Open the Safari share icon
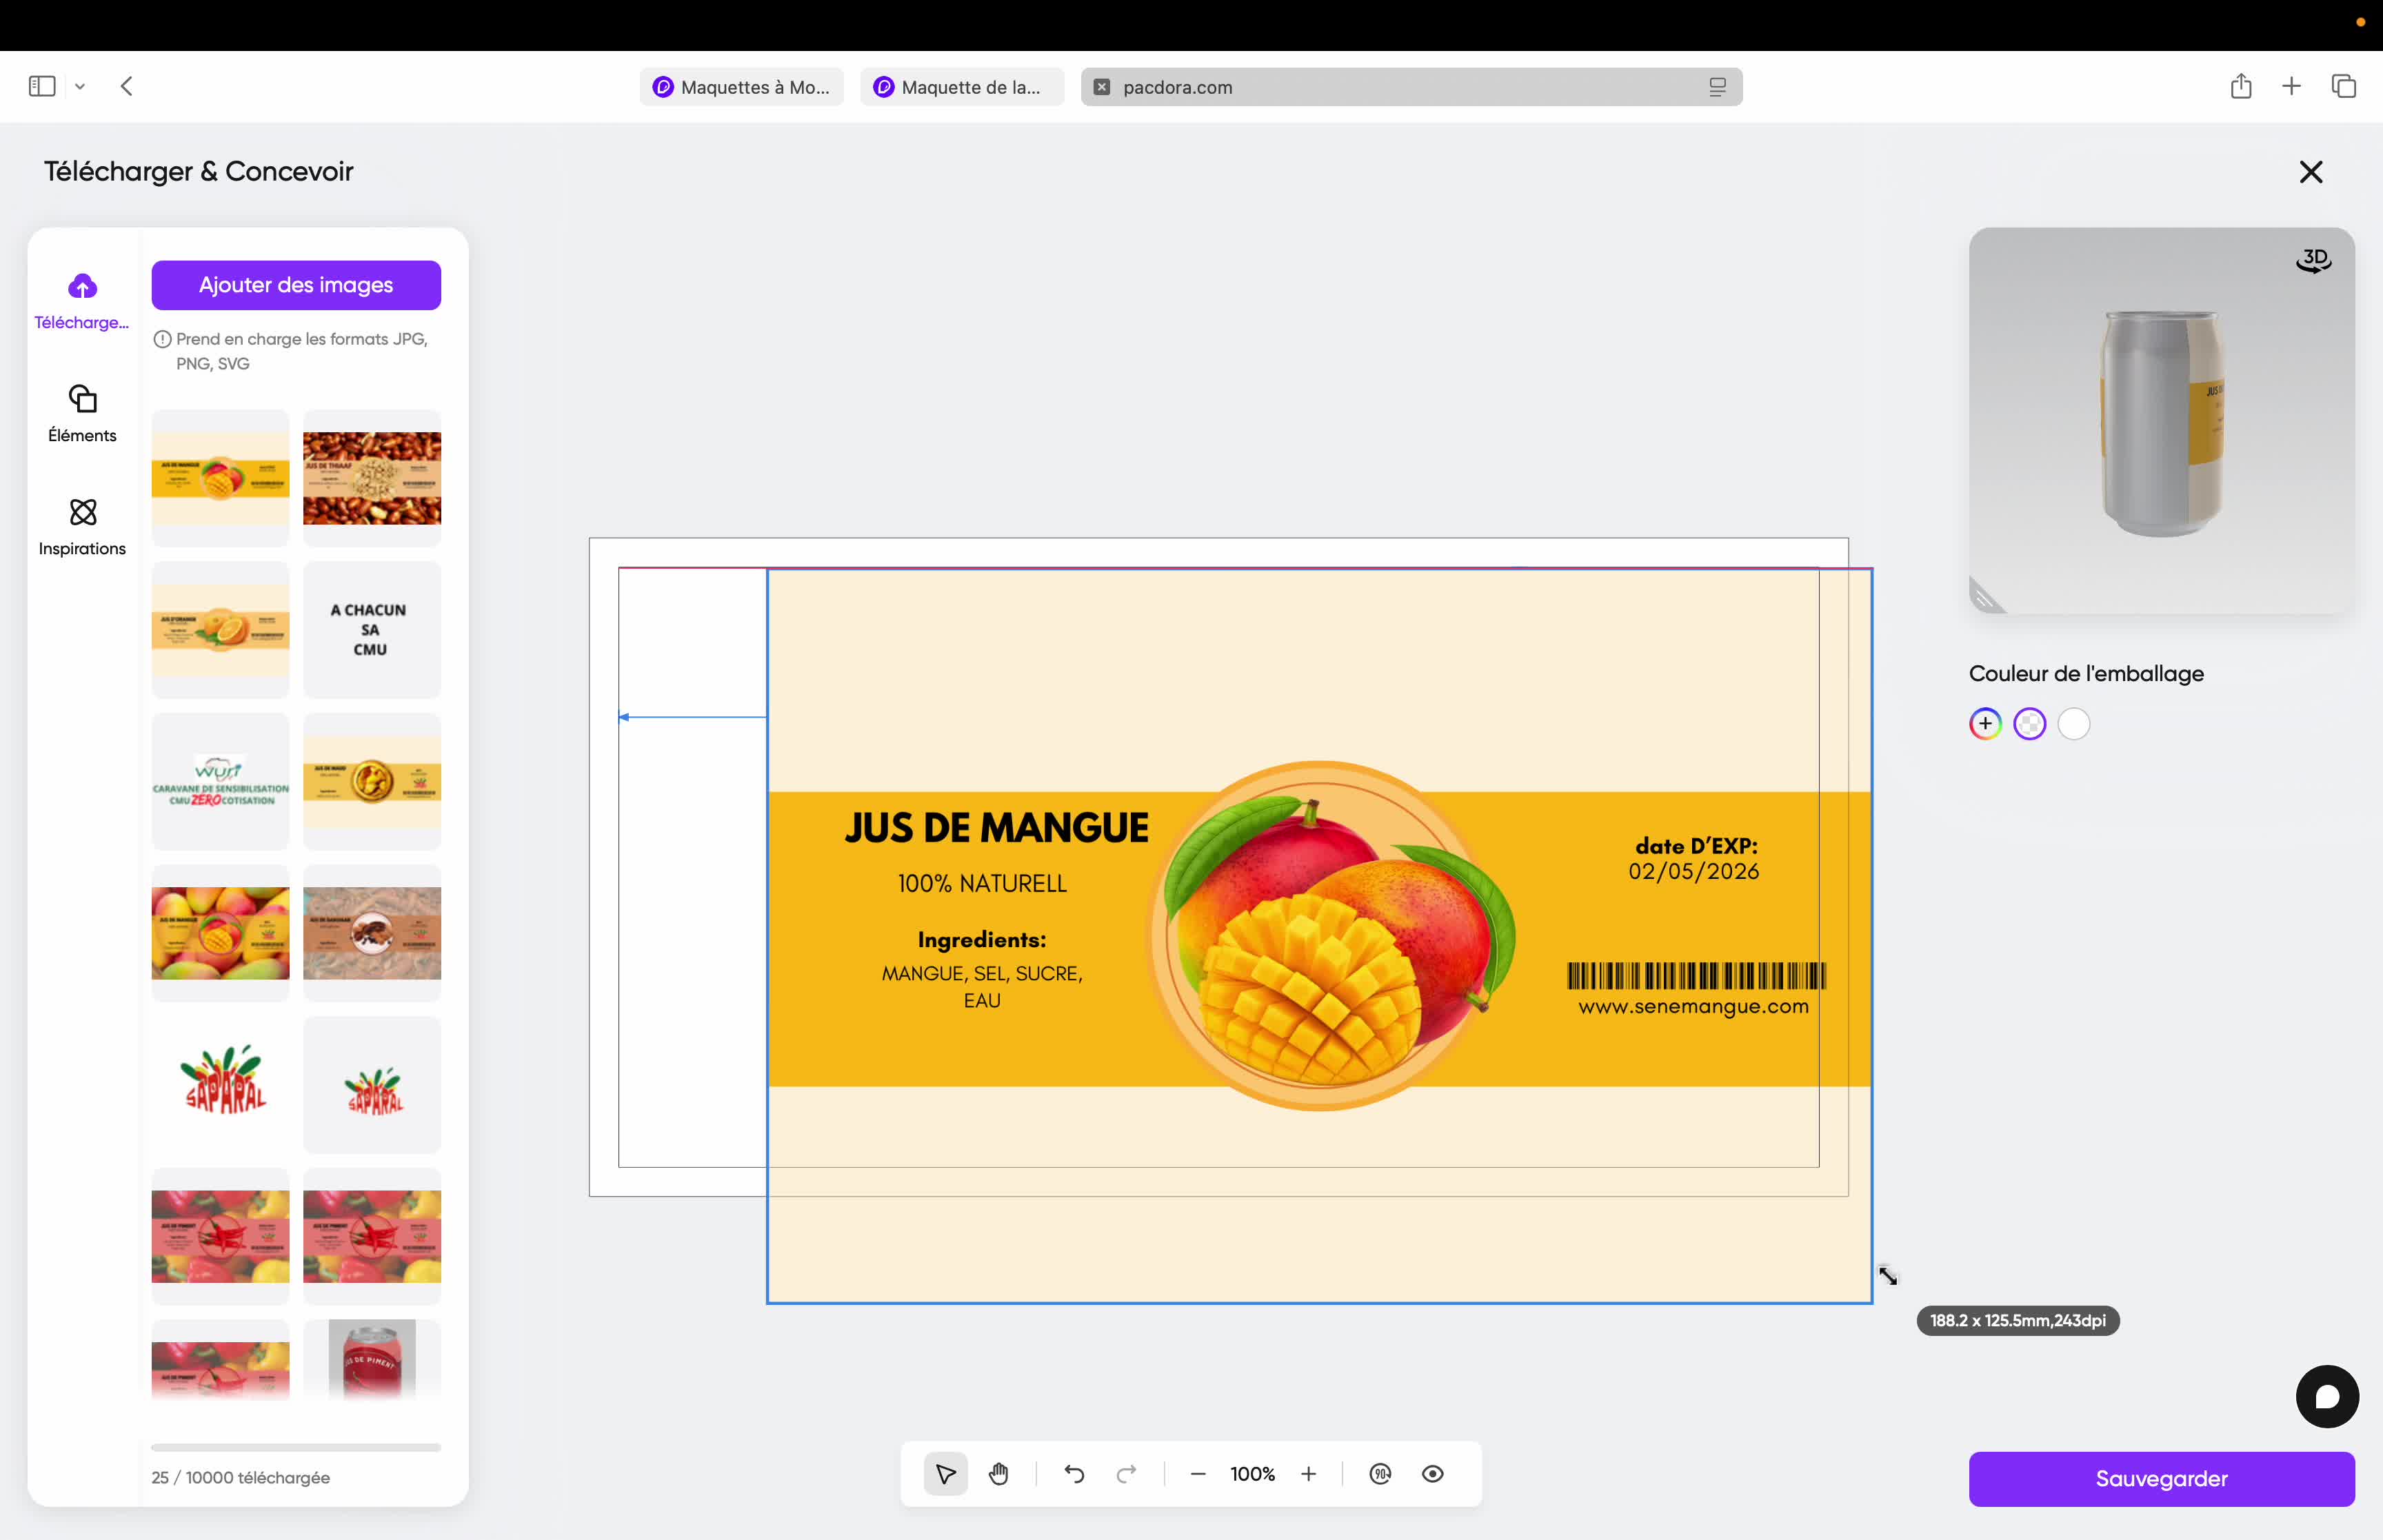 point(2240,87)
